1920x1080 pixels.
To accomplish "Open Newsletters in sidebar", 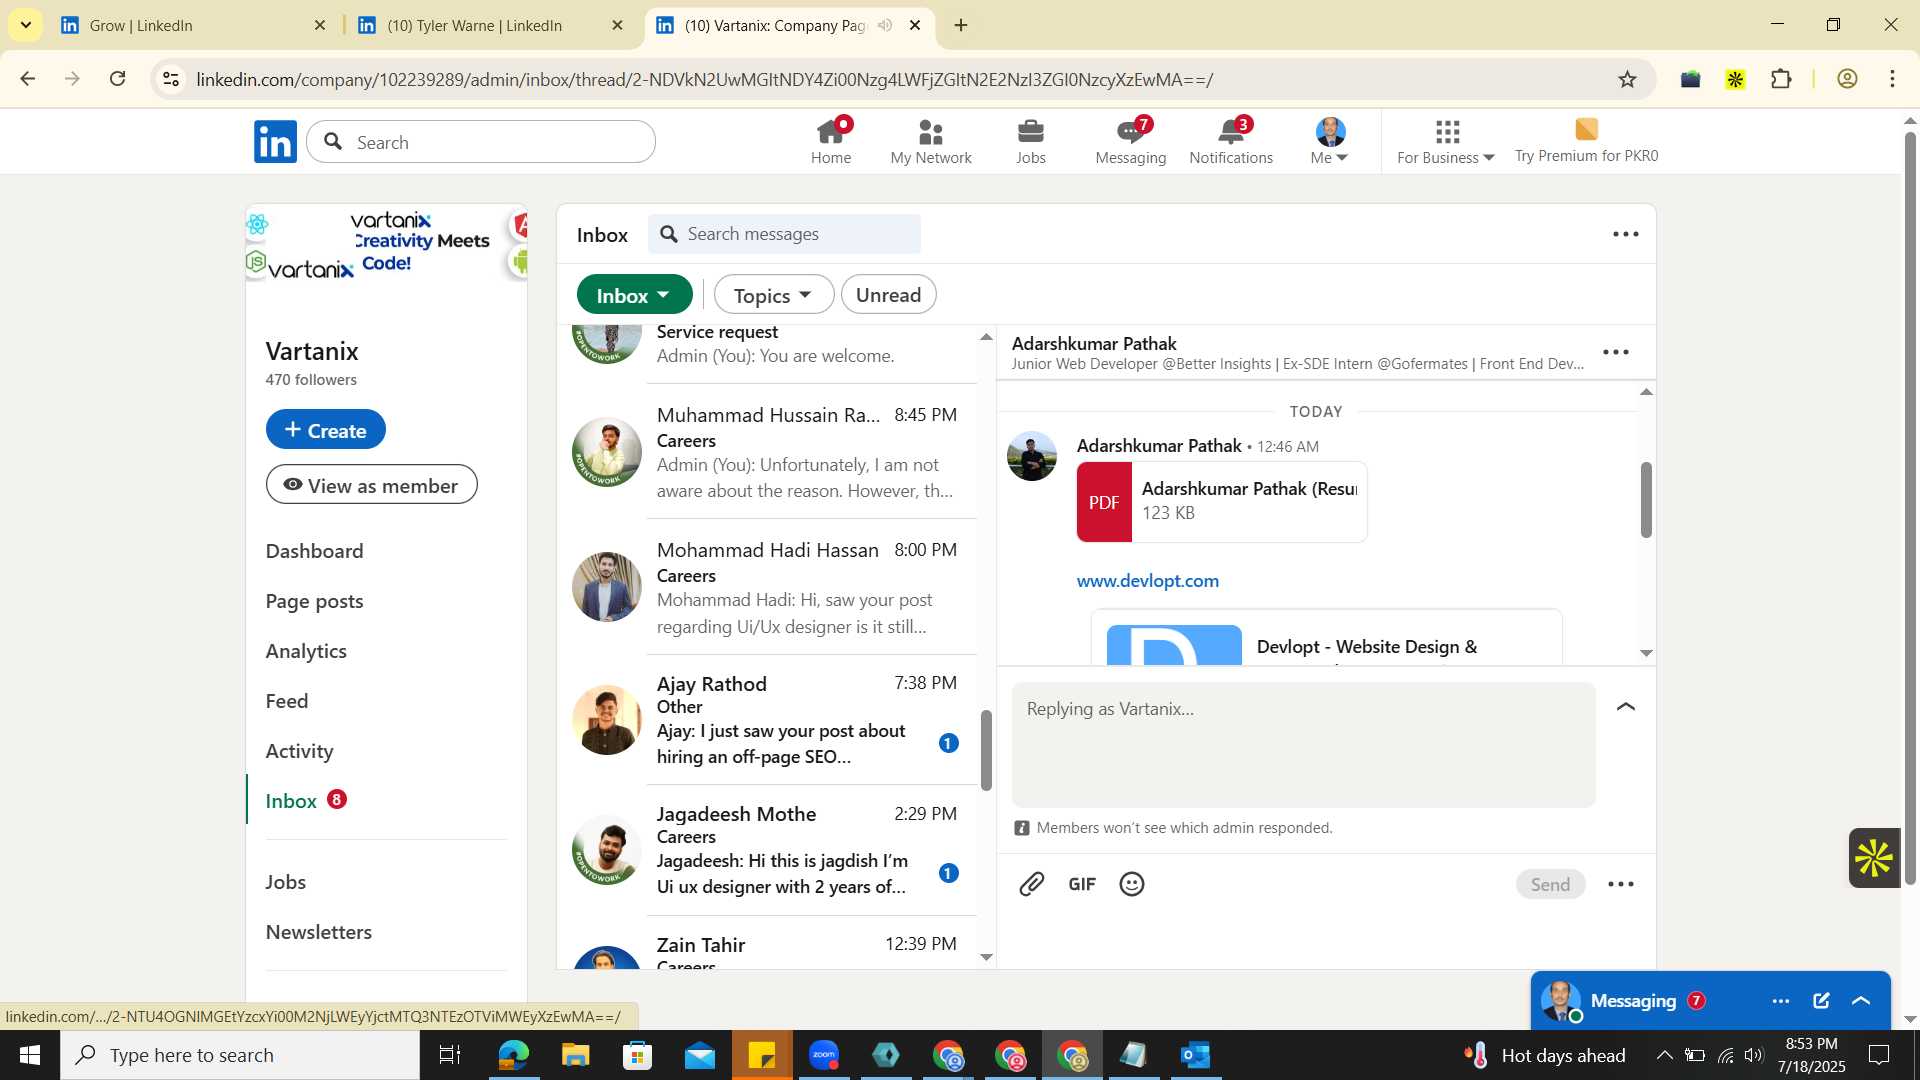I will tap(318, 932).
